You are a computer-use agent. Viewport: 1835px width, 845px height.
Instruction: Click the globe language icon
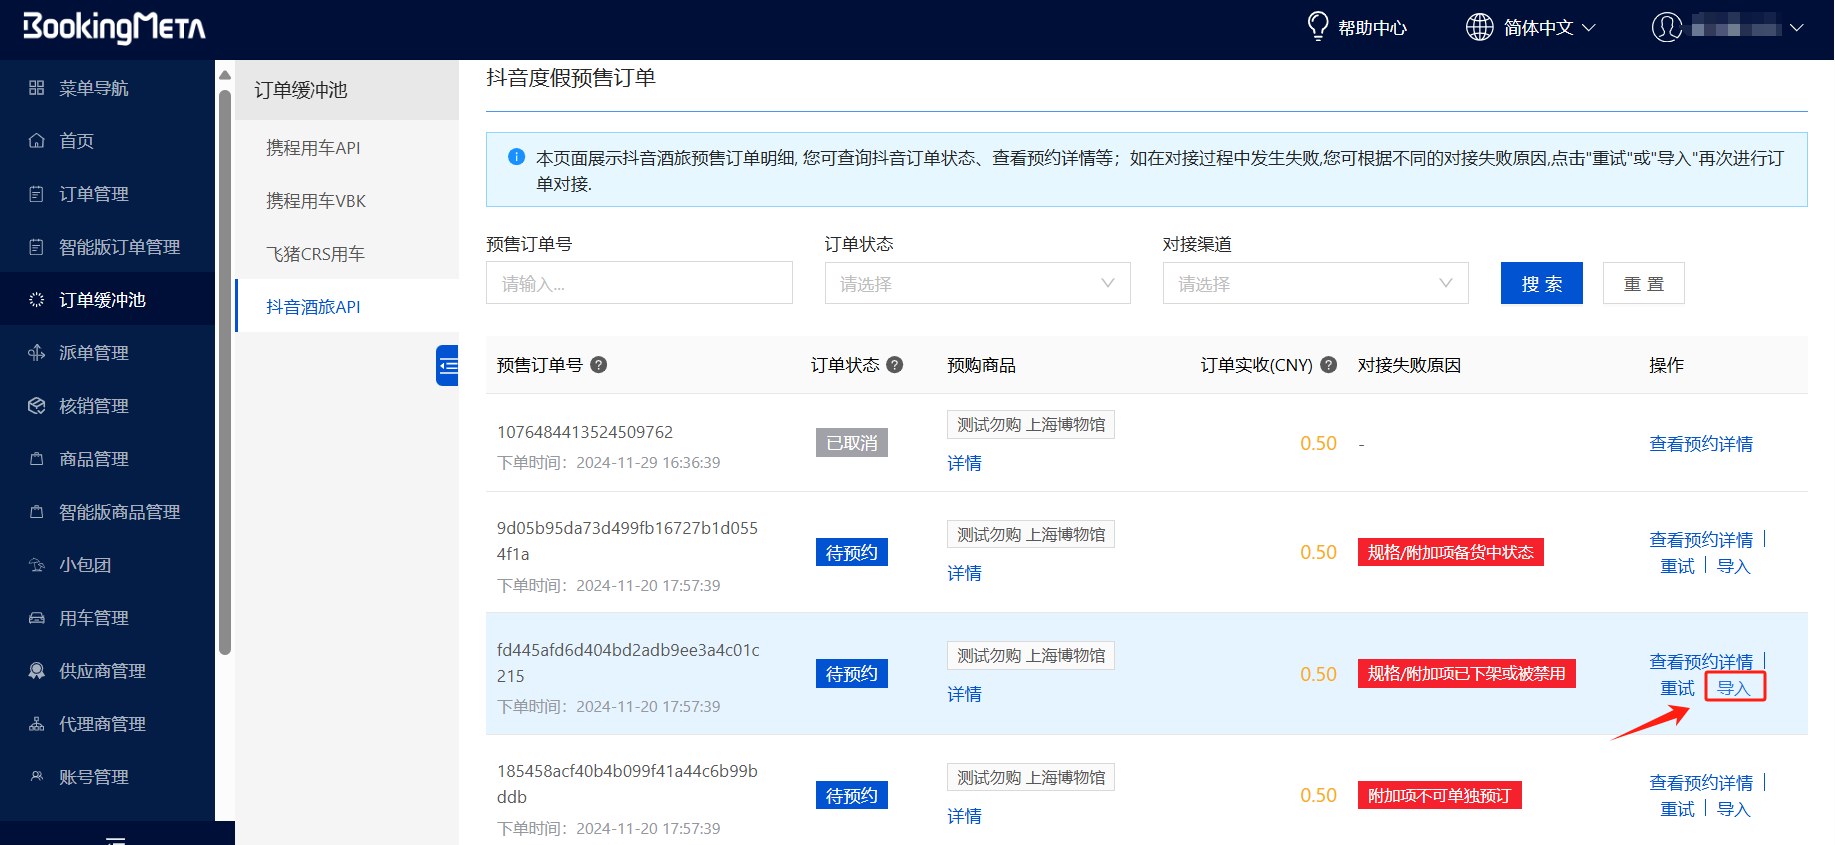(1479, 27)
